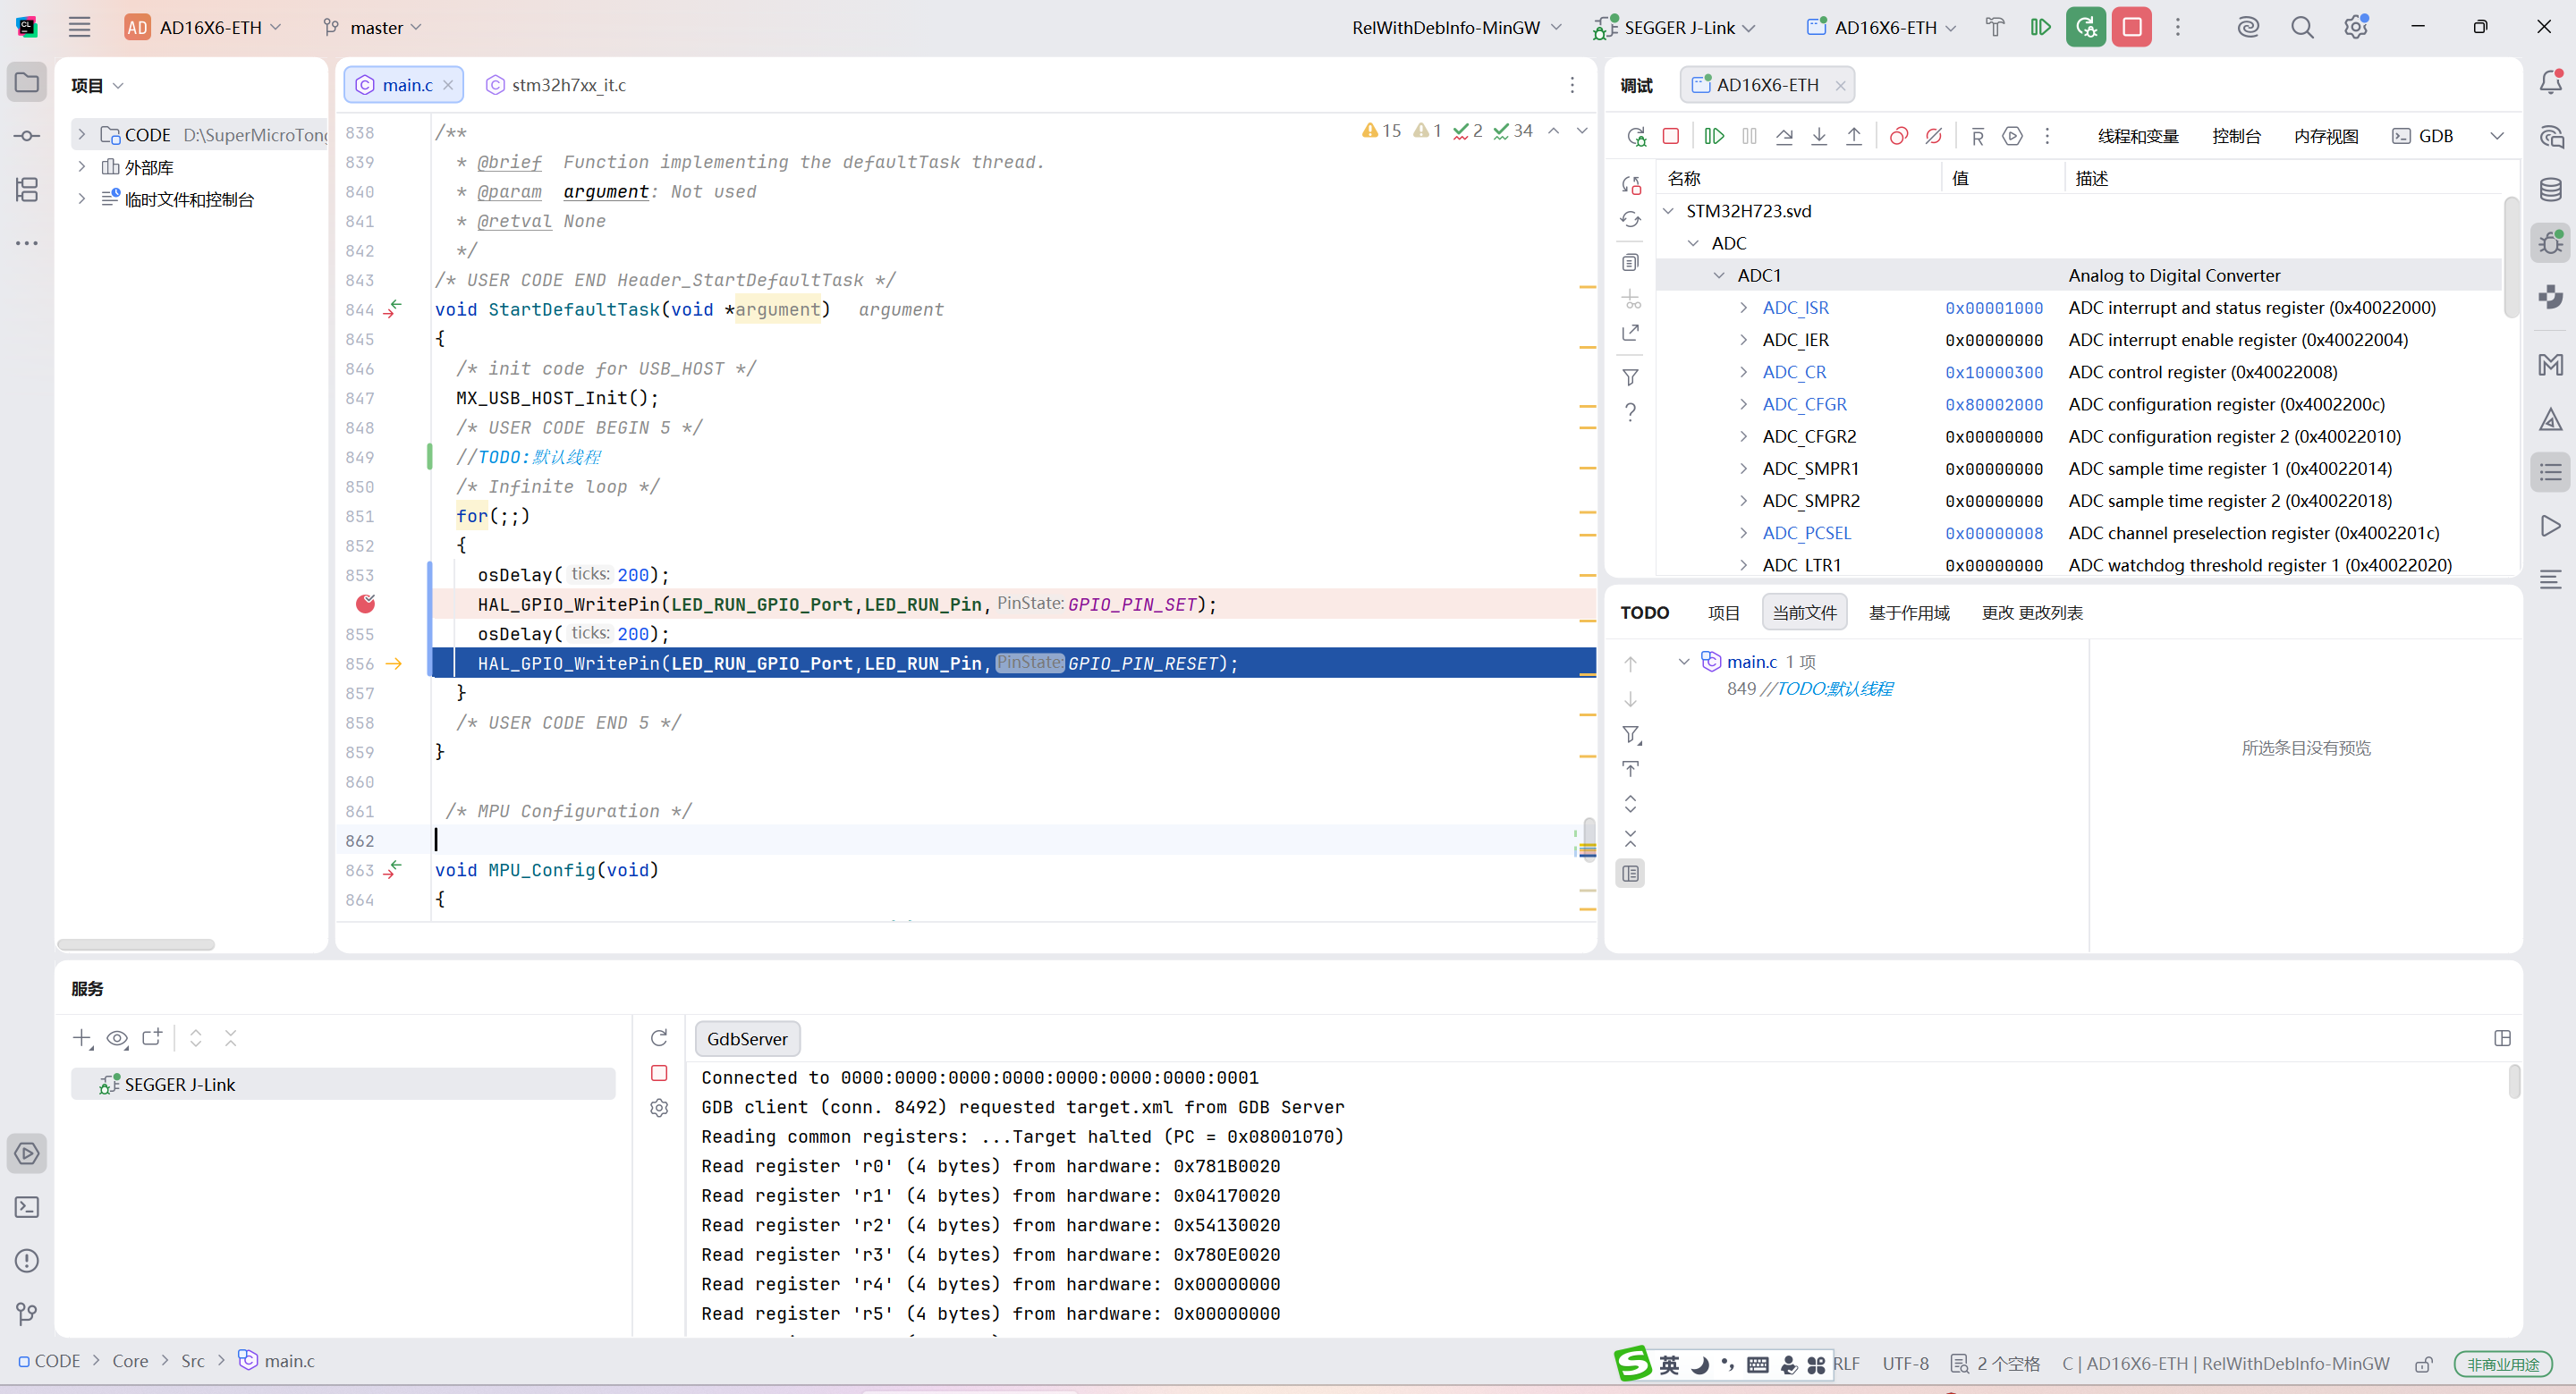Image resolution: width=2576 pixels, height=1394 pixels.
Task: Click the Build hammer icon
Action: (x=1994, y=27)
